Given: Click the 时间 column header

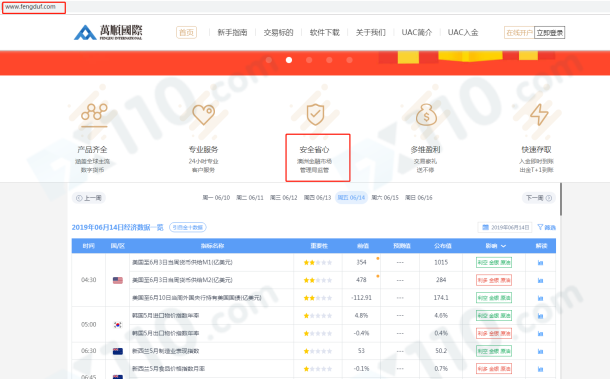Looking at the screenshot, I should coord(89,246).
